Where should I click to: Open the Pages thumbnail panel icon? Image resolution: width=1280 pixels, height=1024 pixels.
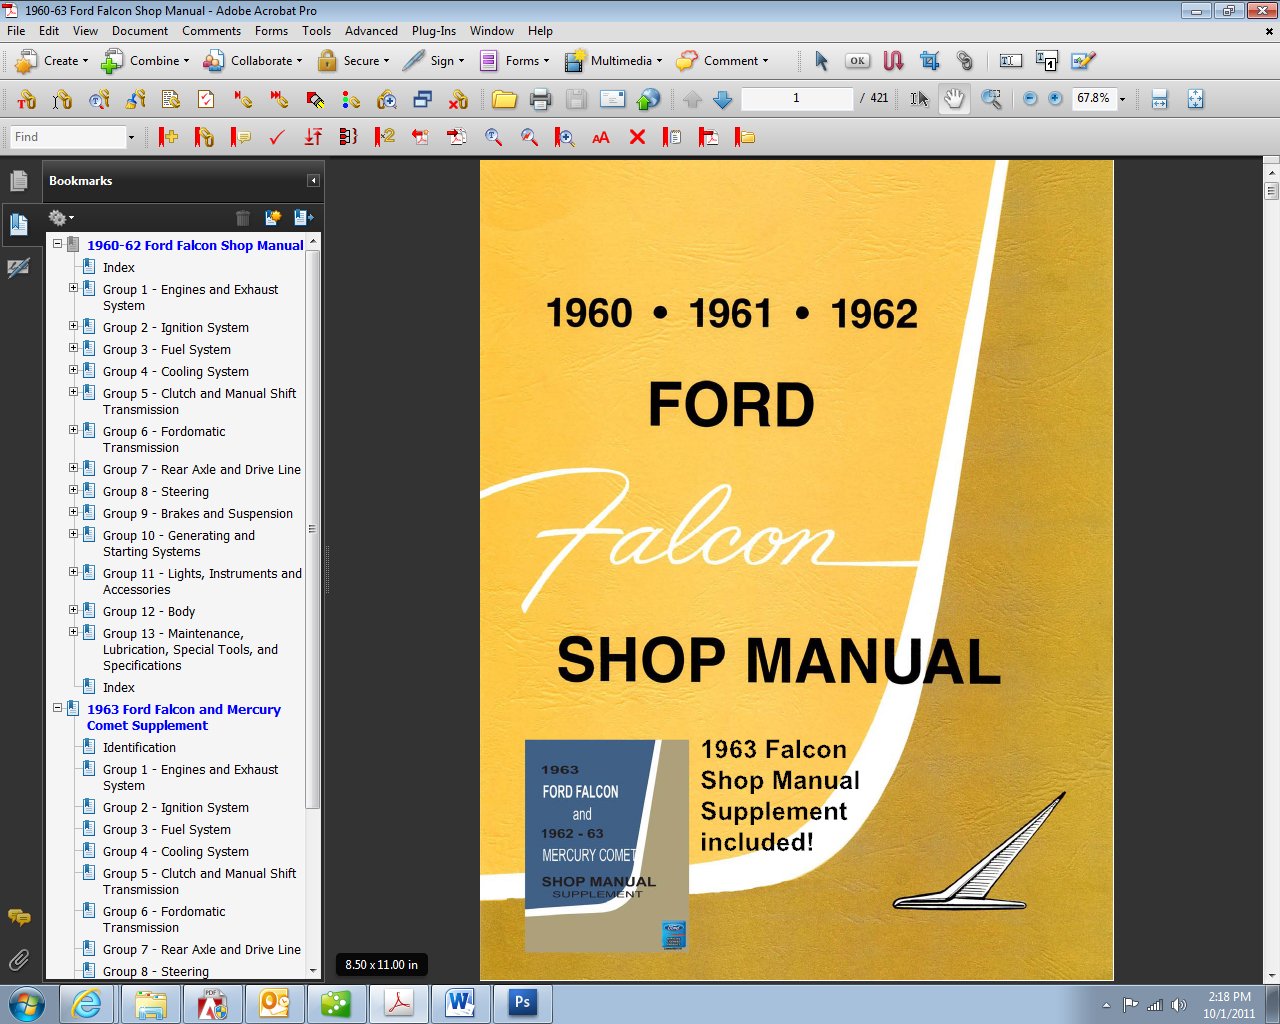18,181
